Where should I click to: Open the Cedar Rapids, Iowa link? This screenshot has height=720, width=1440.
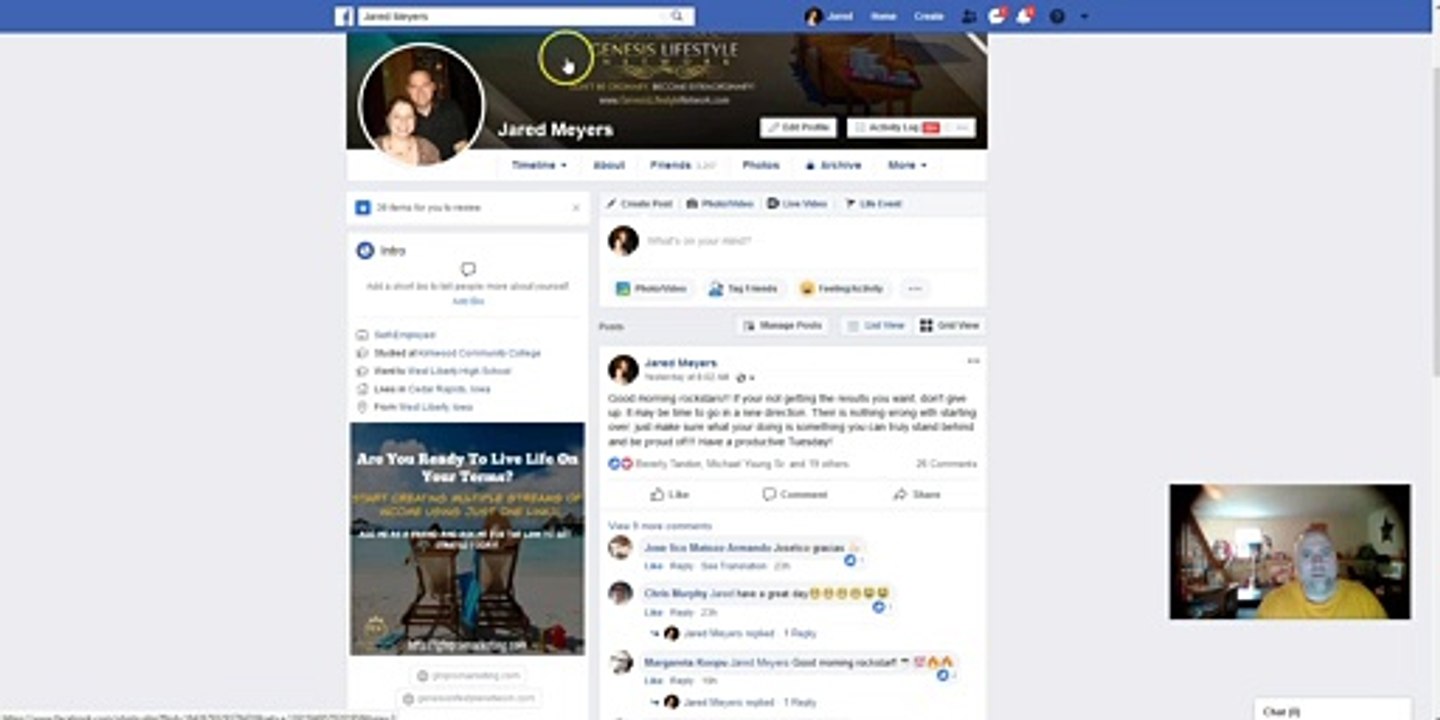point(448,389)
